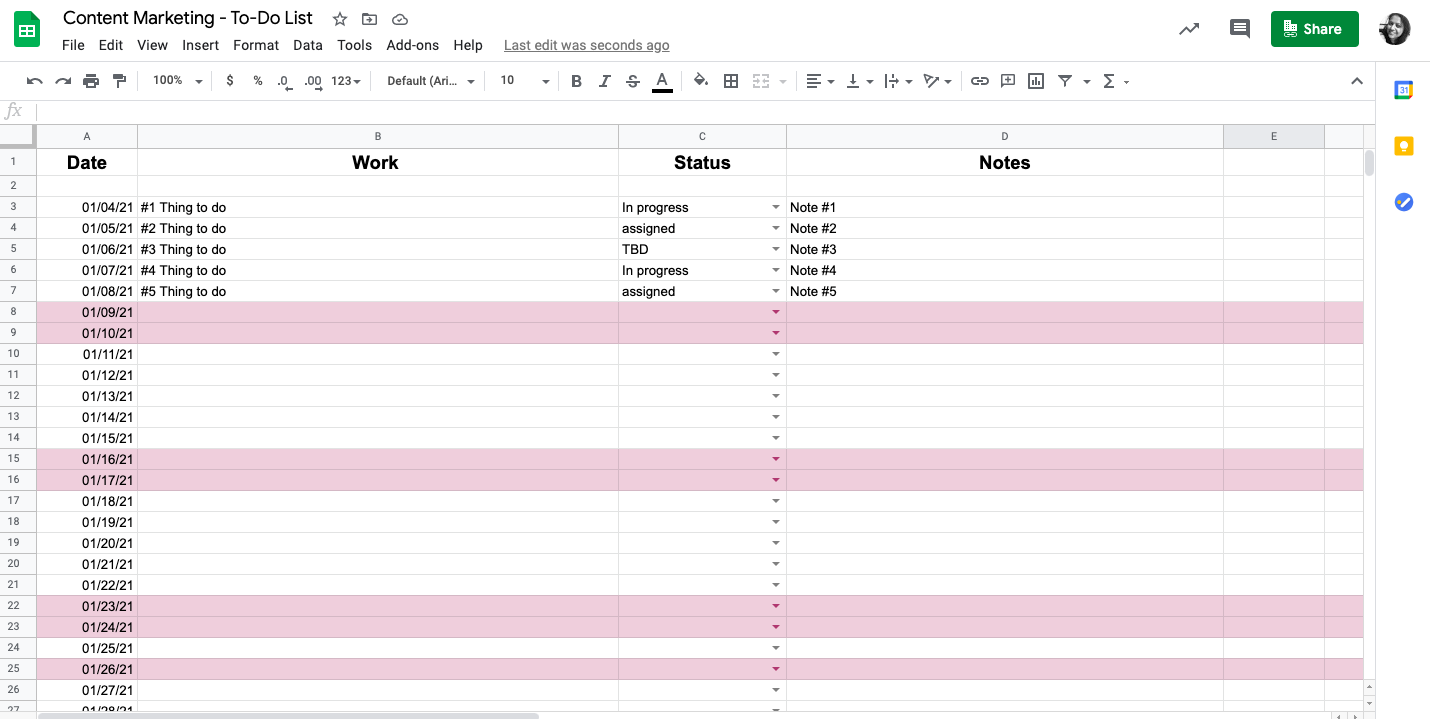This screenshot has width=1430, height=719.
Task: Open the Add-ons menu
Action: 412,45
